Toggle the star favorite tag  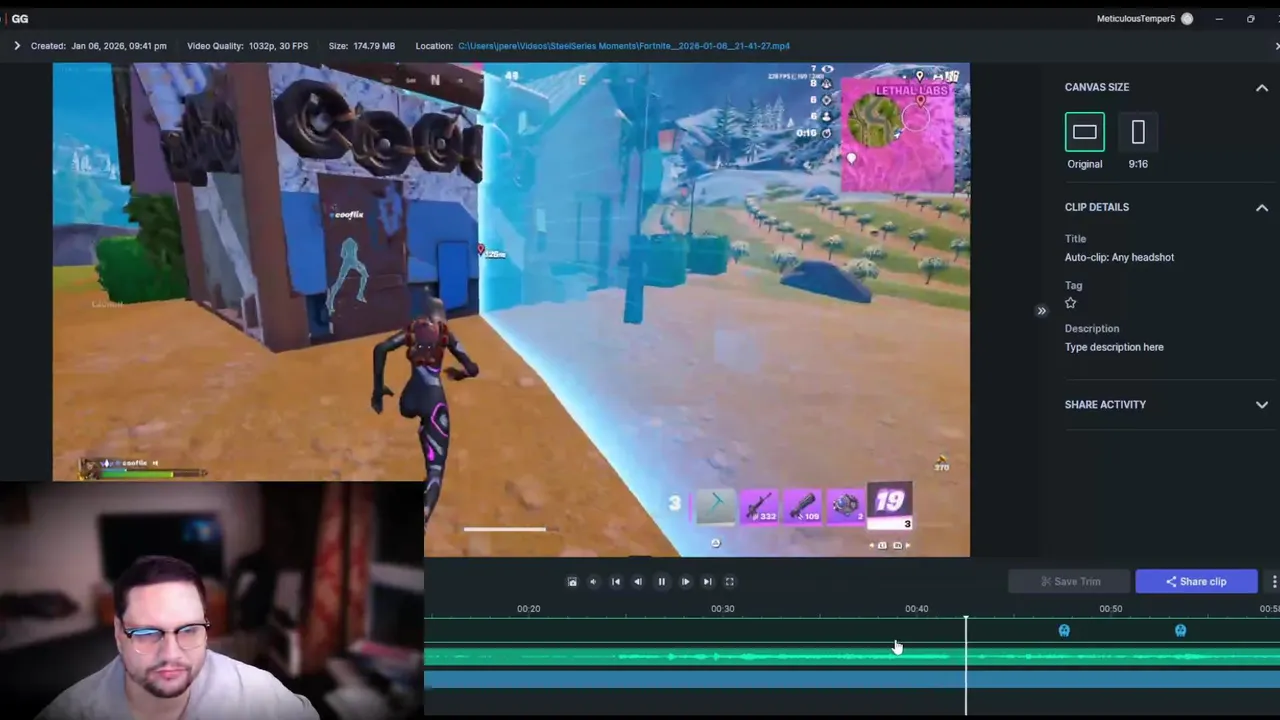tap(1071, 303)
